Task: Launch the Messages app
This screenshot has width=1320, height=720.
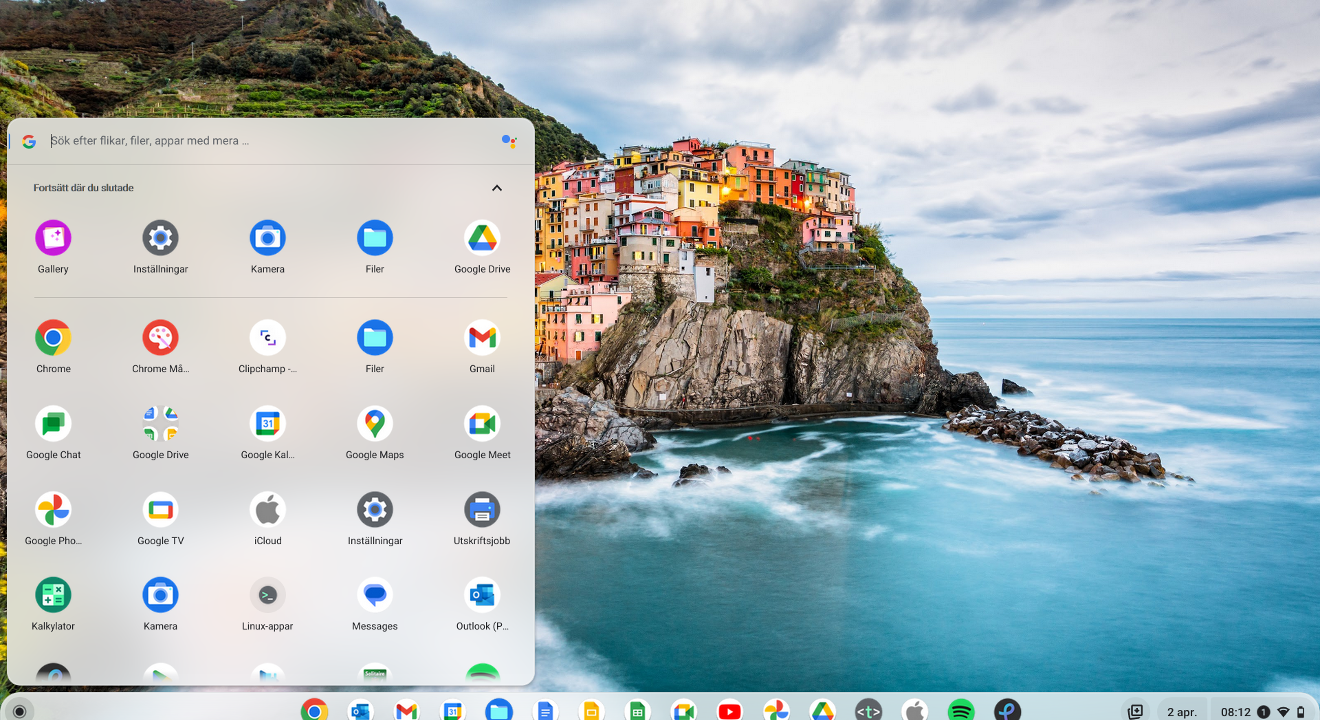Action: (x=375, y=596)
